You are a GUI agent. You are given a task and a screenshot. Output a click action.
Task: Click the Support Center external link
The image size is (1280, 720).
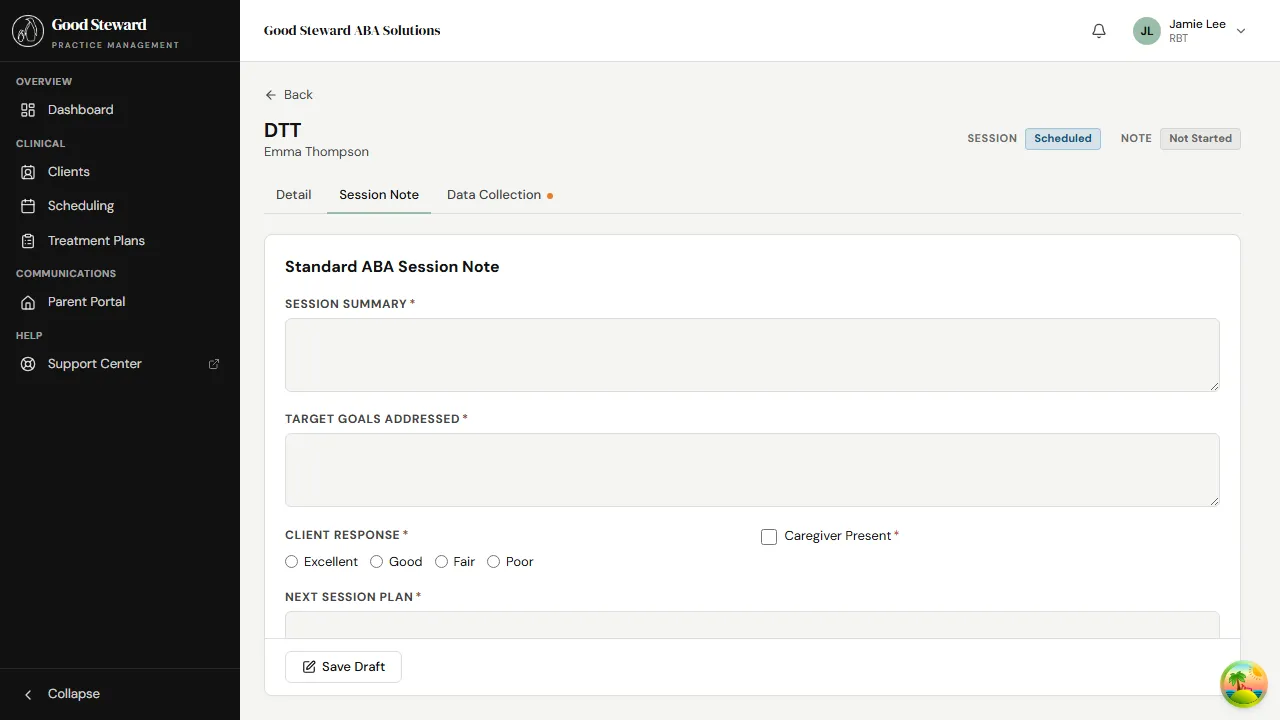pos(213,363)
